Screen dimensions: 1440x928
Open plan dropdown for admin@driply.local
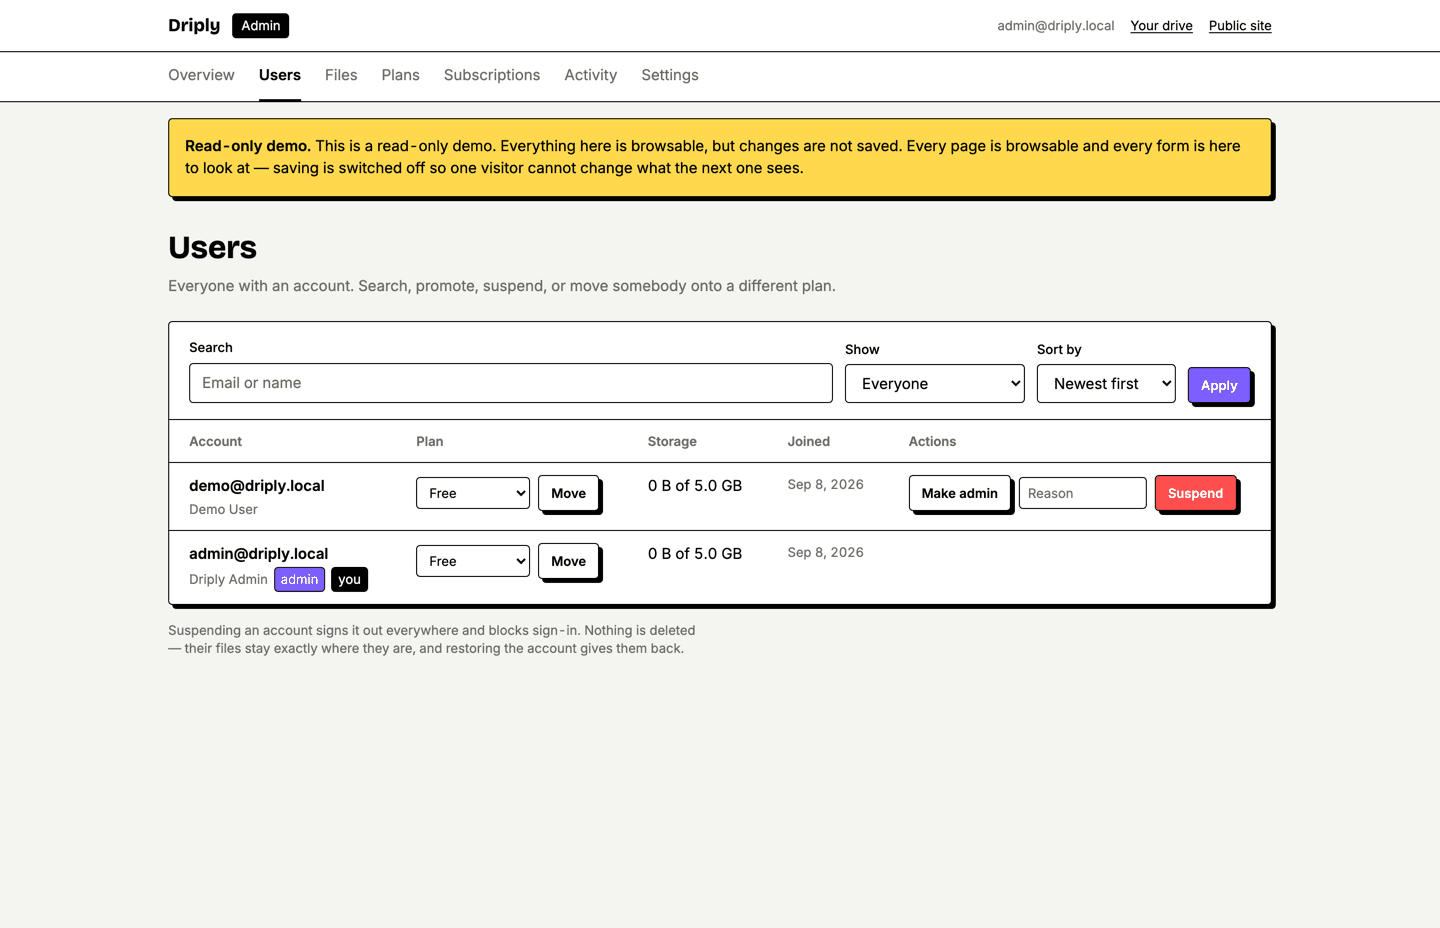pos(473,561)
